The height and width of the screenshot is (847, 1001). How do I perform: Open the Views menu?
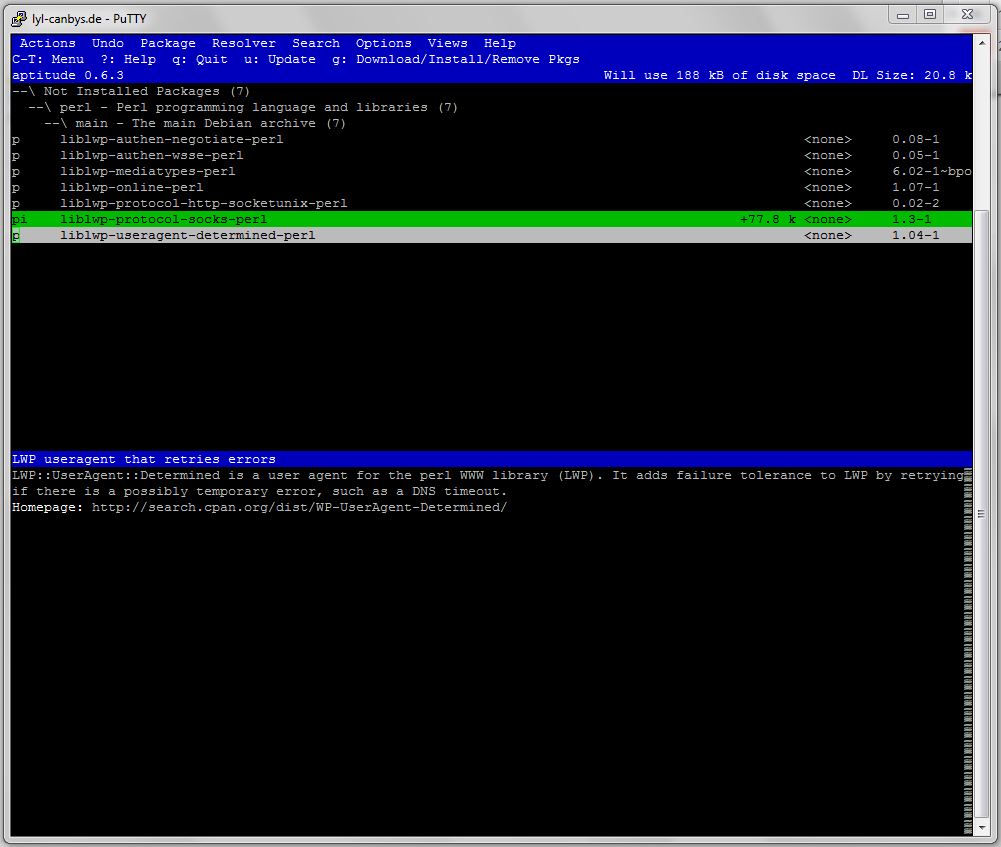pos(448,43)
